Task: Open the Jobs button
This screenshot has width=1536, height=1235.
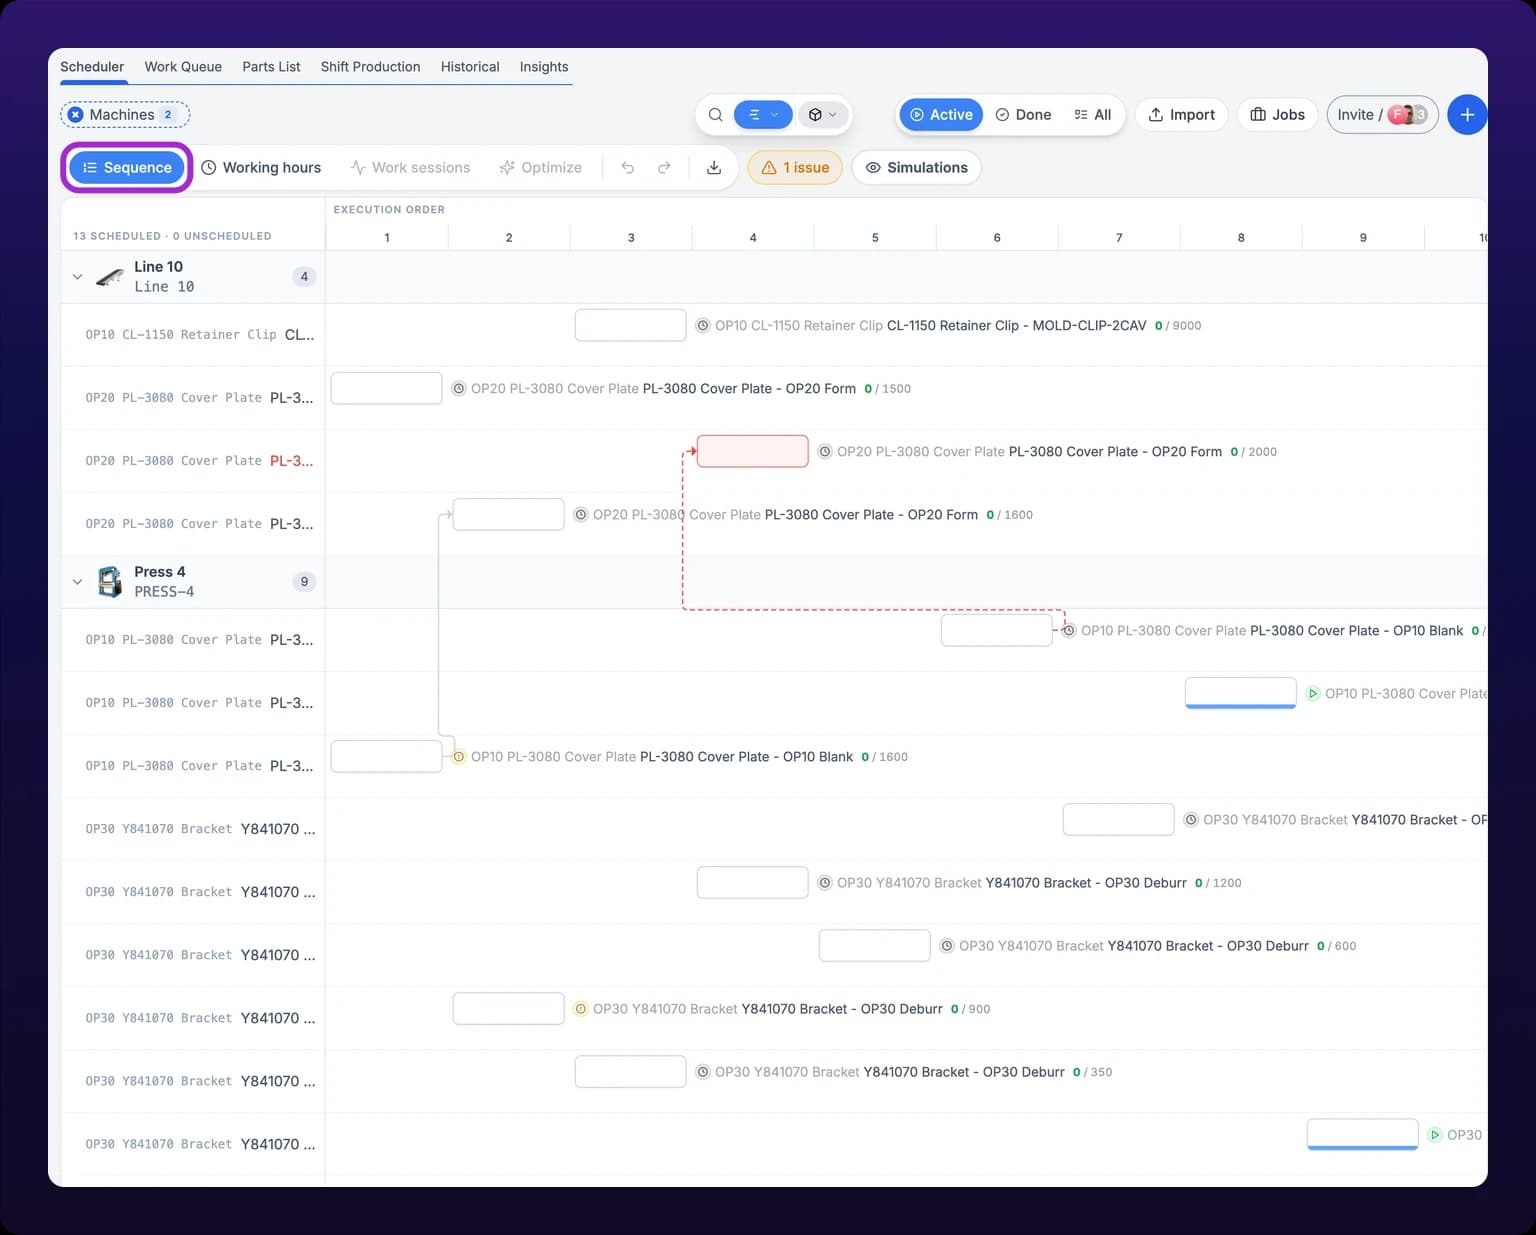Action: pos(1278,115)
